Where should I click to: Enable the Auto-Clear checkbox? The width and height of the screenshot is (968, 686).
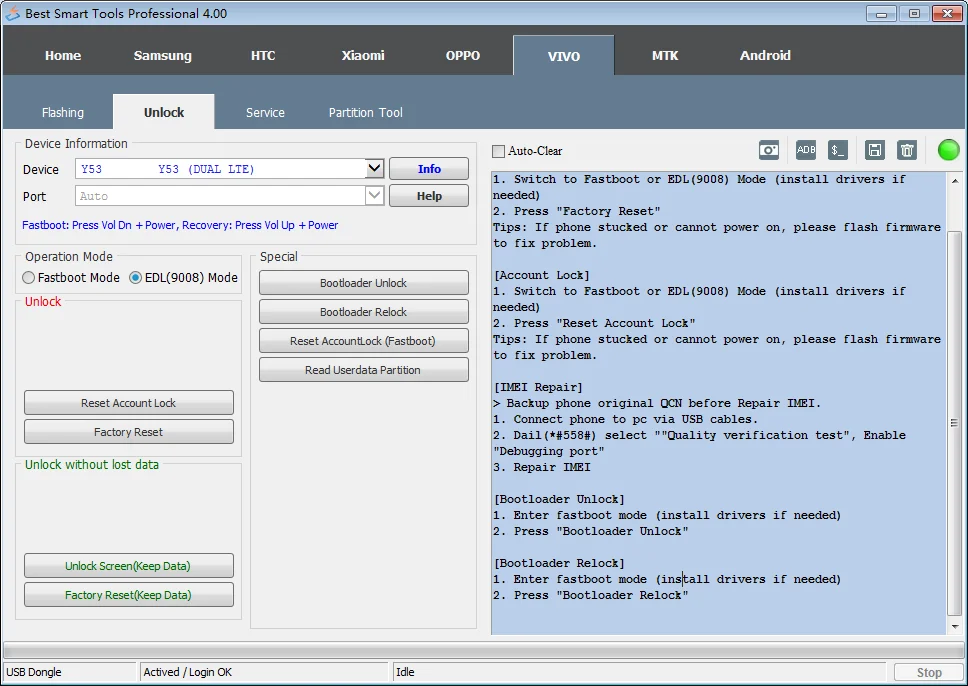tap(498, 151)
